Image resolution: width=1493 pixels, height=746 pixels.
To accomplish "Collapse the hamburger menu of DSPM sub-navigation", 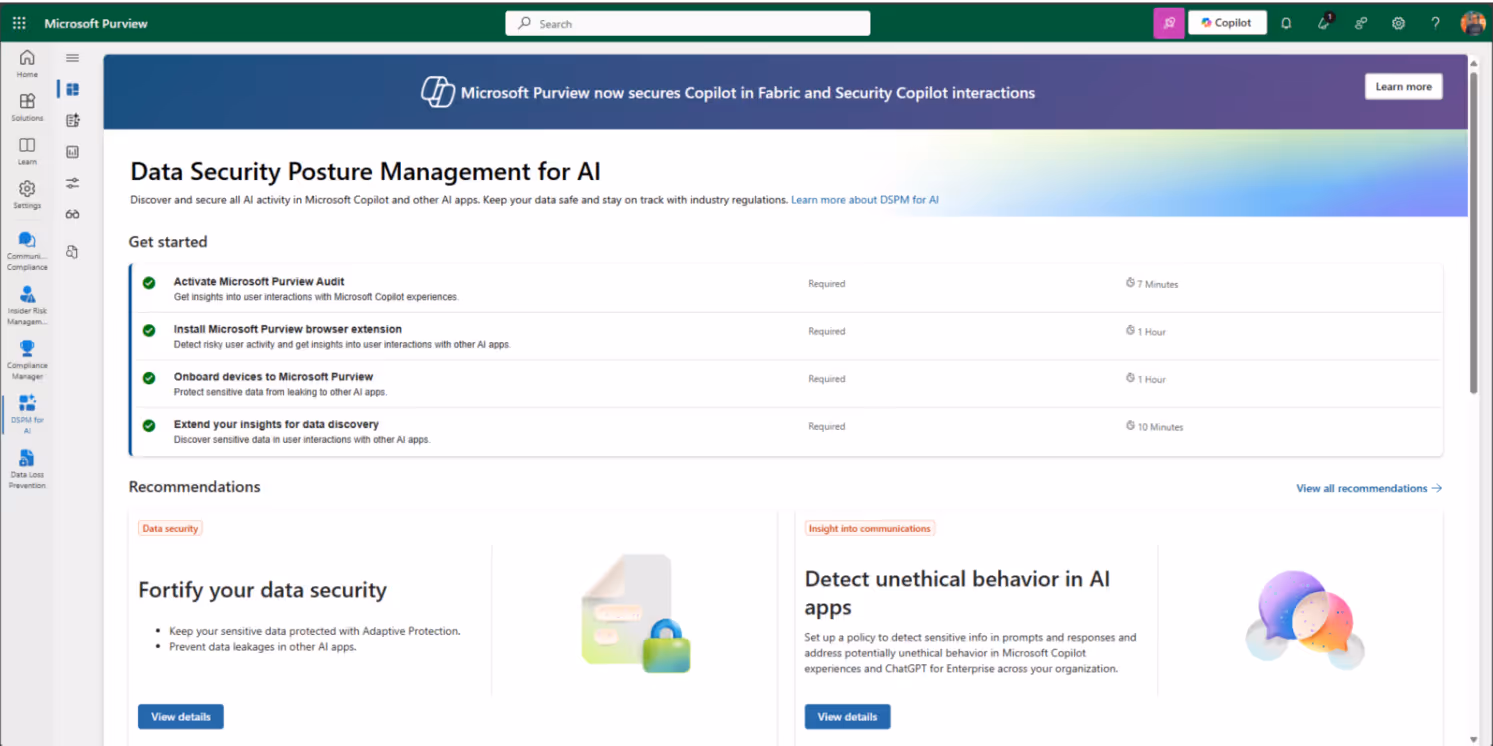I will click(x=72, y=58).
